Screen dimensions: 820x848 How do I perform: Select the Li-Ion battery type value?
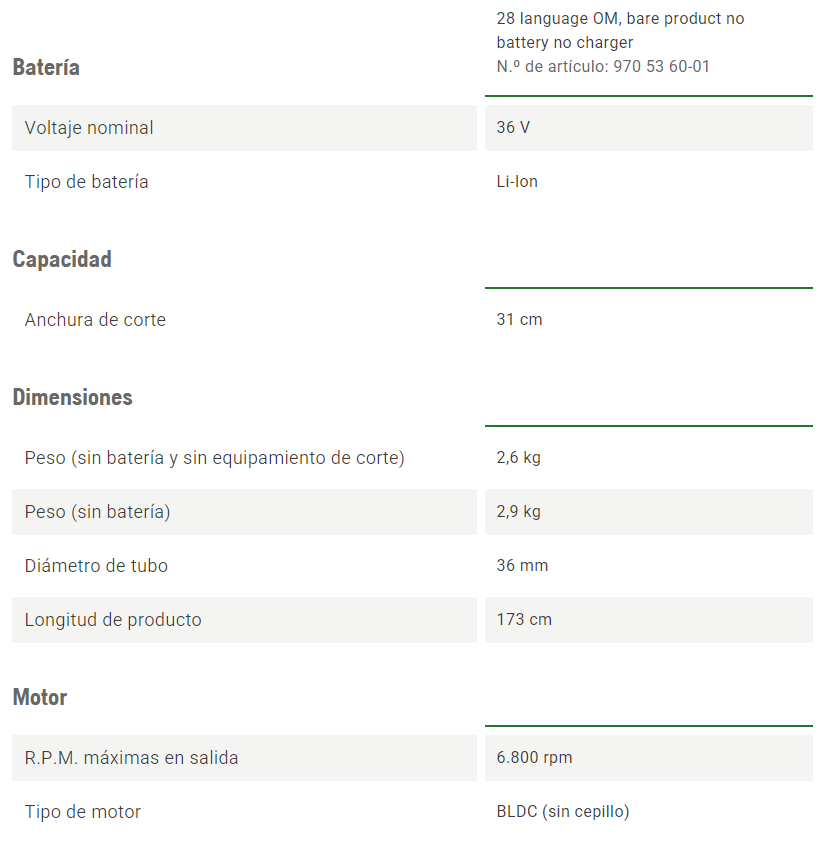pyautogui.click(x=517, y=182)
